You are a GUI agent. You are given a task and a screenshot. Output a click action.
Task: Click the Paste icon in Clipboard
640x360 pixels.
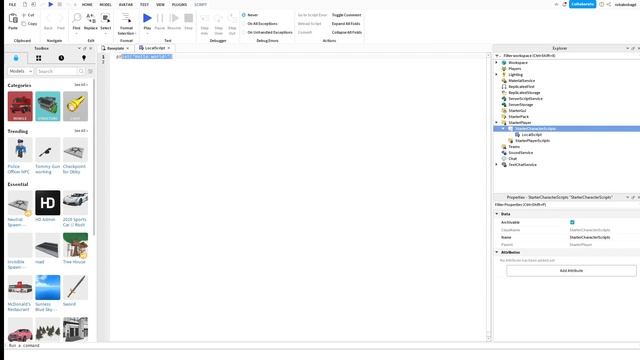[13, 18]
